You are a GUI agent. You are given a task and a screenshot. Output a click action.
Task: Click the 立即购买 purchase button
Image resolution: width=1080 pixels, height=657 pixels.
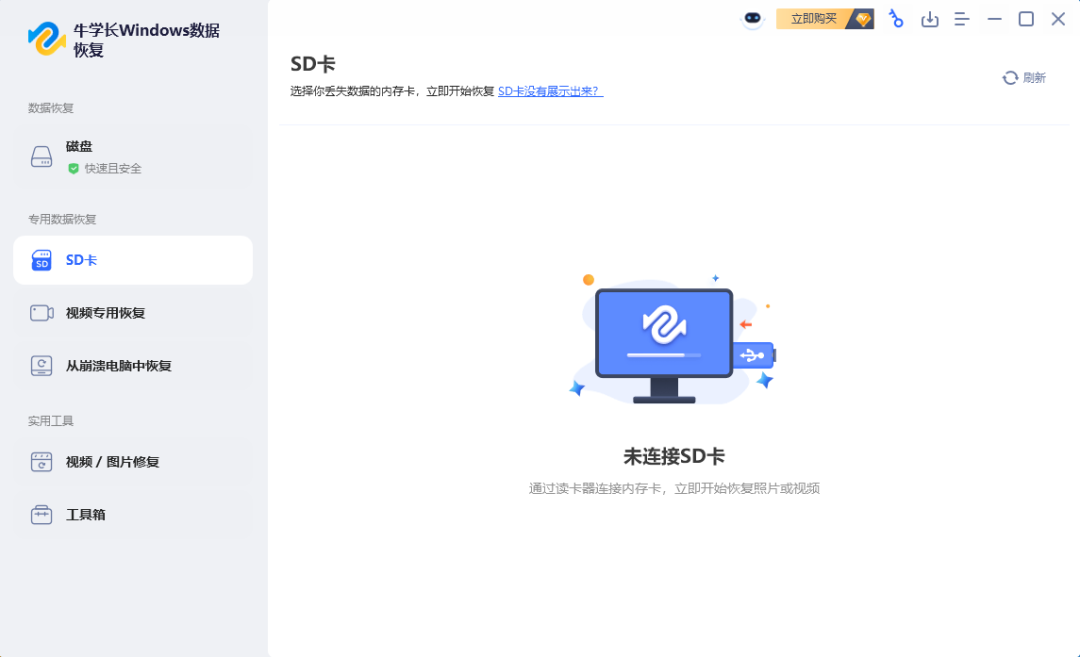(824, 19)
